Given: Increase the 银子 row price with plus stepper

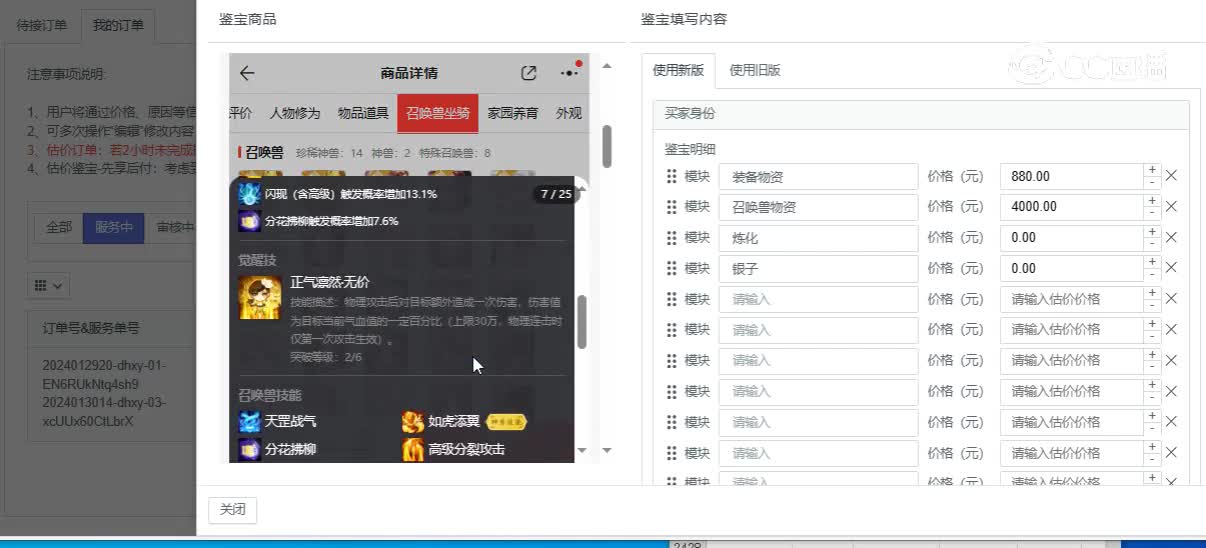Looking at the screenshot, I should 1152,262.
